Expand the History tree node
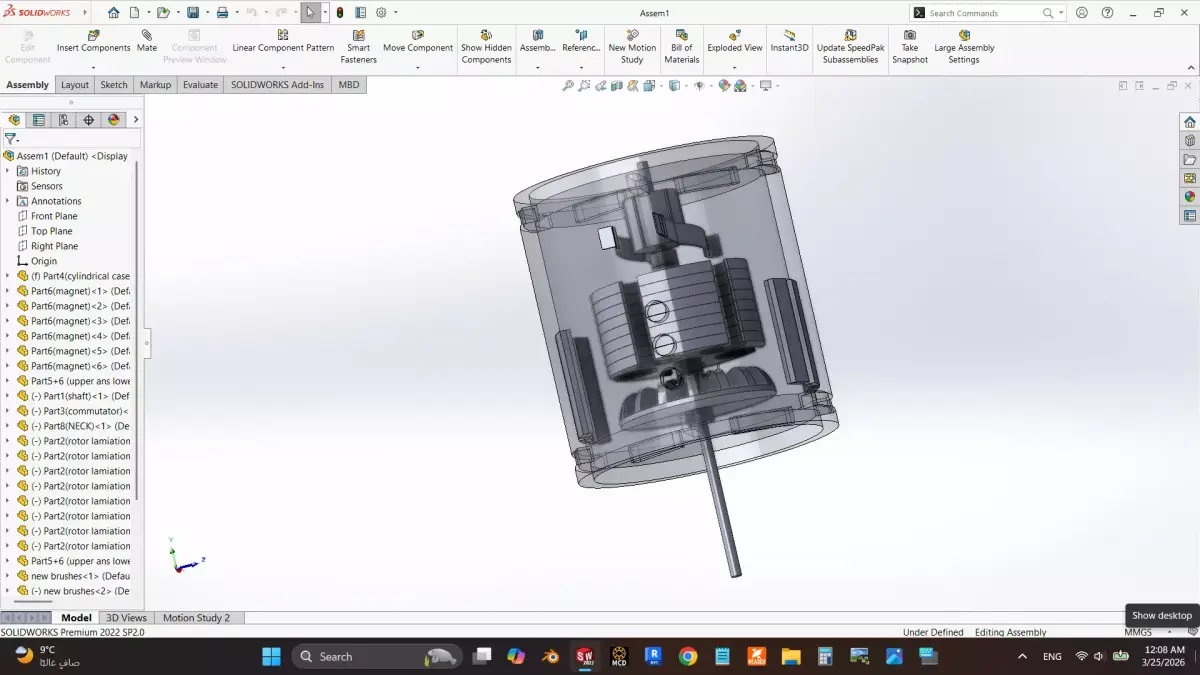Image resolution: width=1200 pixels, height=675 pixels. (7, 171)
